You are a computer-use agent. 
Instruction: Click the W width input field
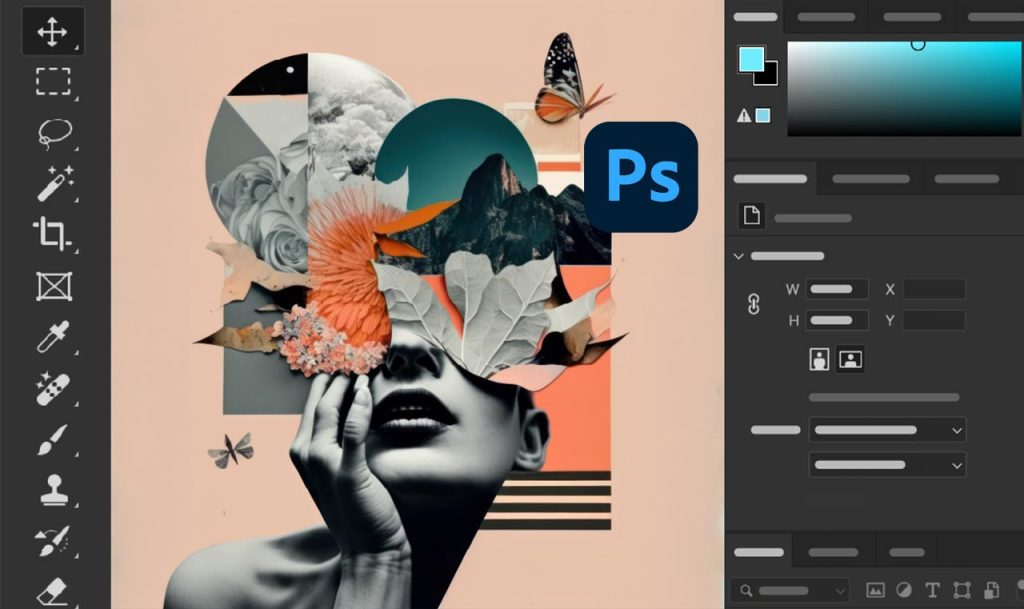pos(837,289)
